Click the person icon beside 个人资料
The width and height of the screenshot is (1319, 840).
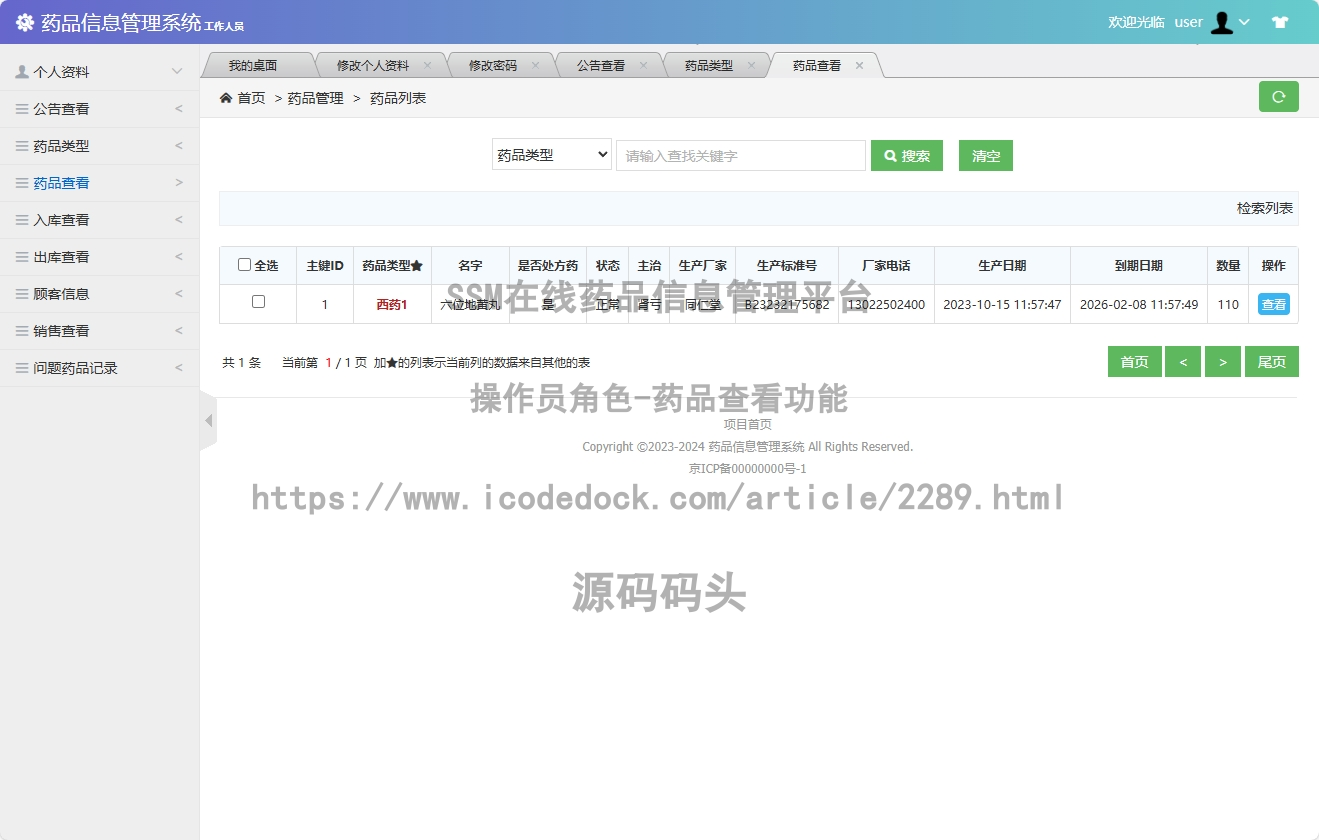pyautogui.click(x=22, y=72)
